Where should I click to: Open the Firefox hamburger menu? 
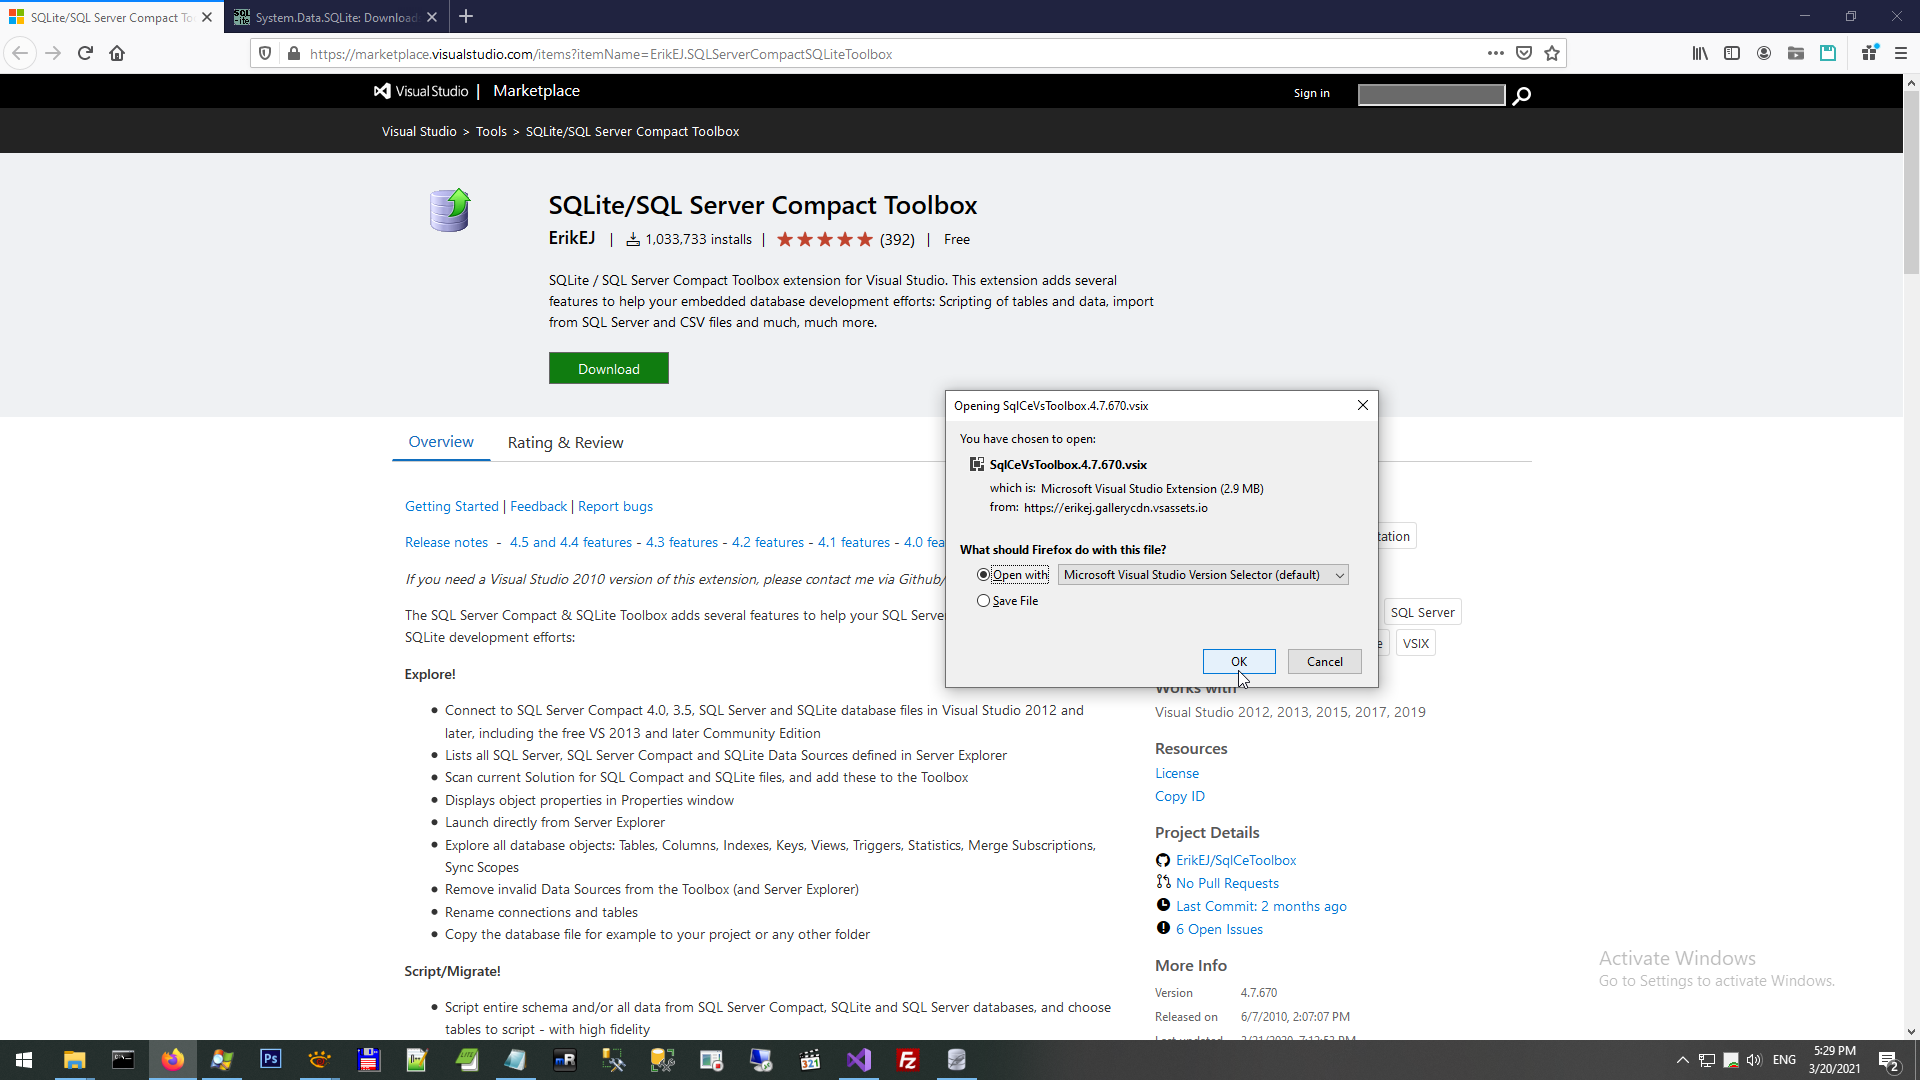(1901, 54)
